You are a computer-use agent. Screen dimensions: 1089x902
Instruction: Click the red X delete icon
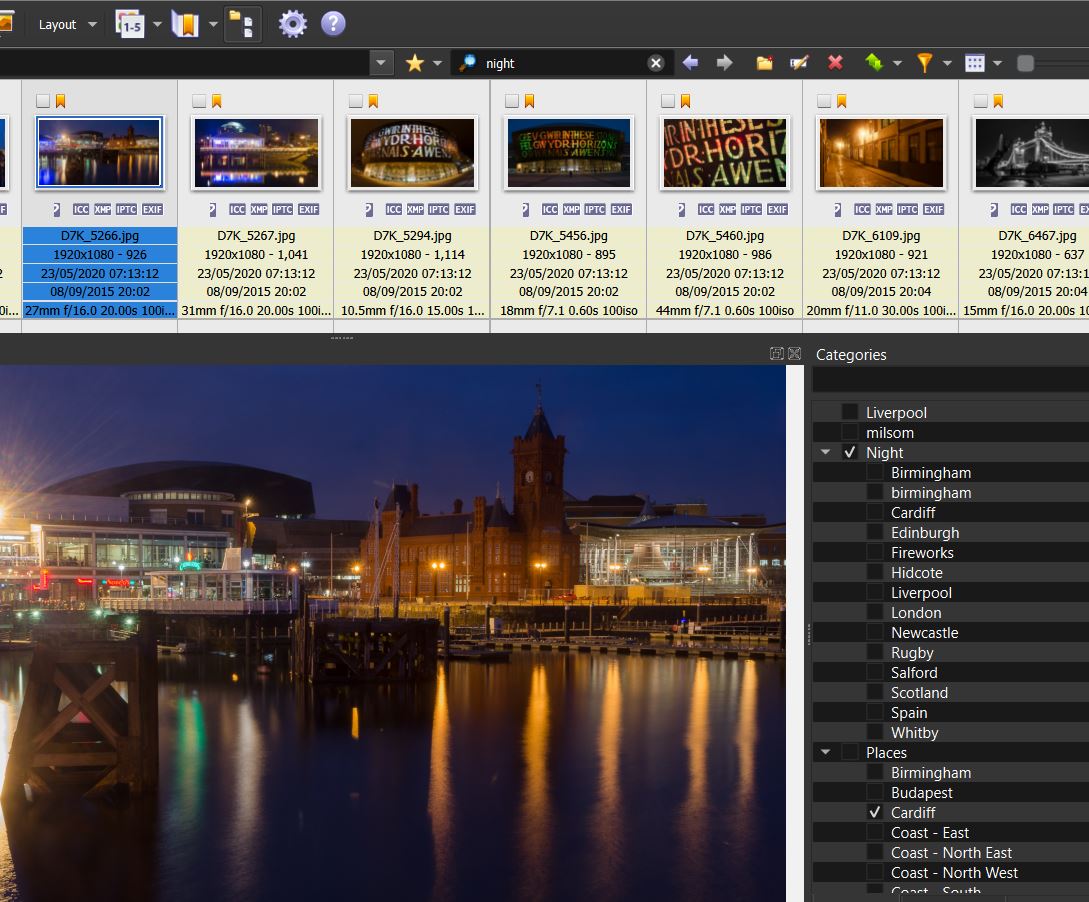pyautogui.click(x=835, y=63)
